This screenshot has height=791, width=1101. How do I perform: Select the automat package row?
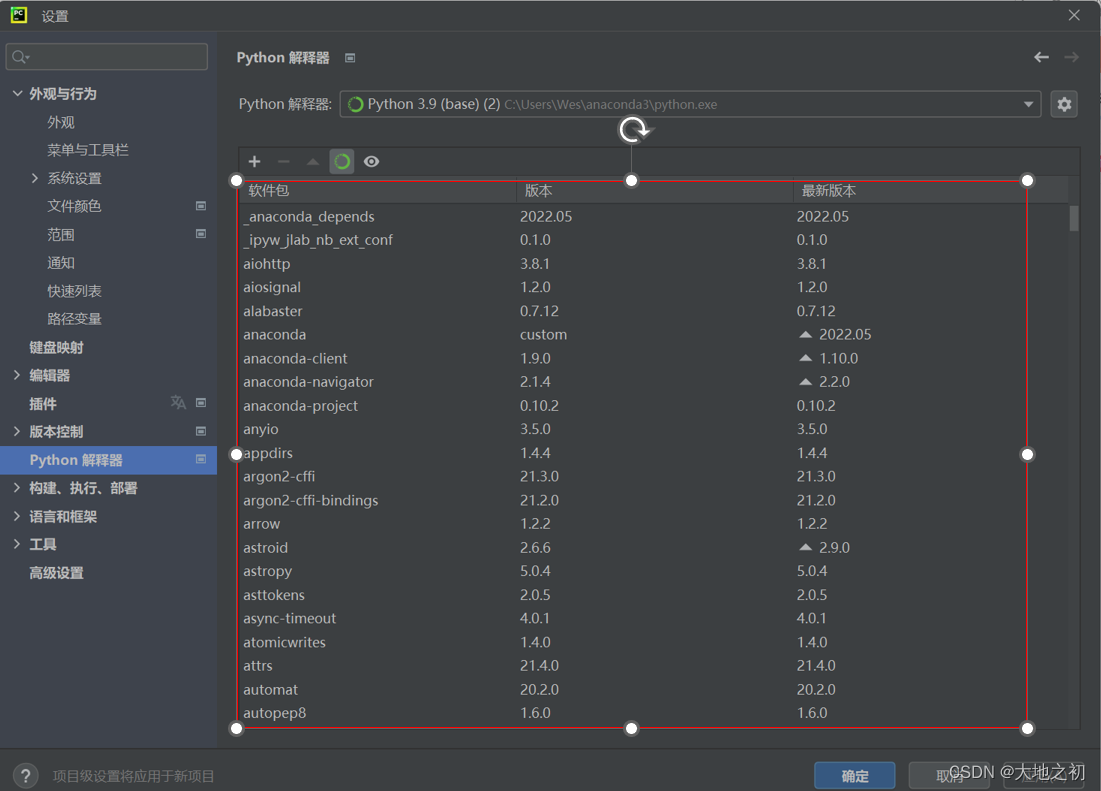(x=653, y=689)
